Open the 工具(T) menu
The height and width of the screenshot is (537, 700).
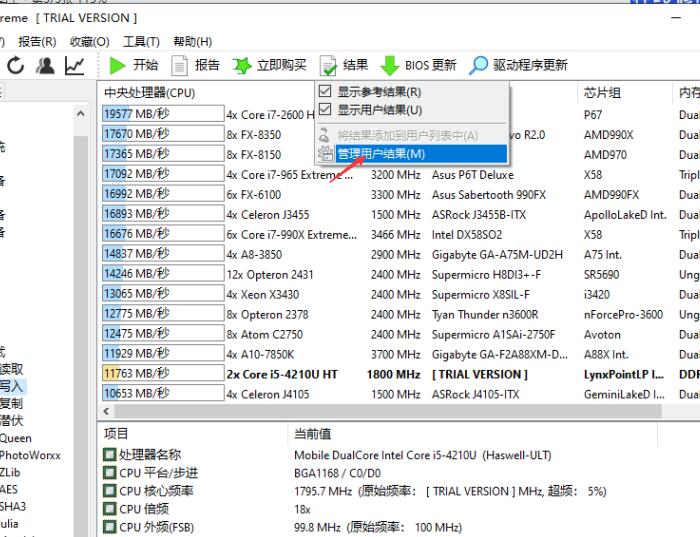point(141,42)
